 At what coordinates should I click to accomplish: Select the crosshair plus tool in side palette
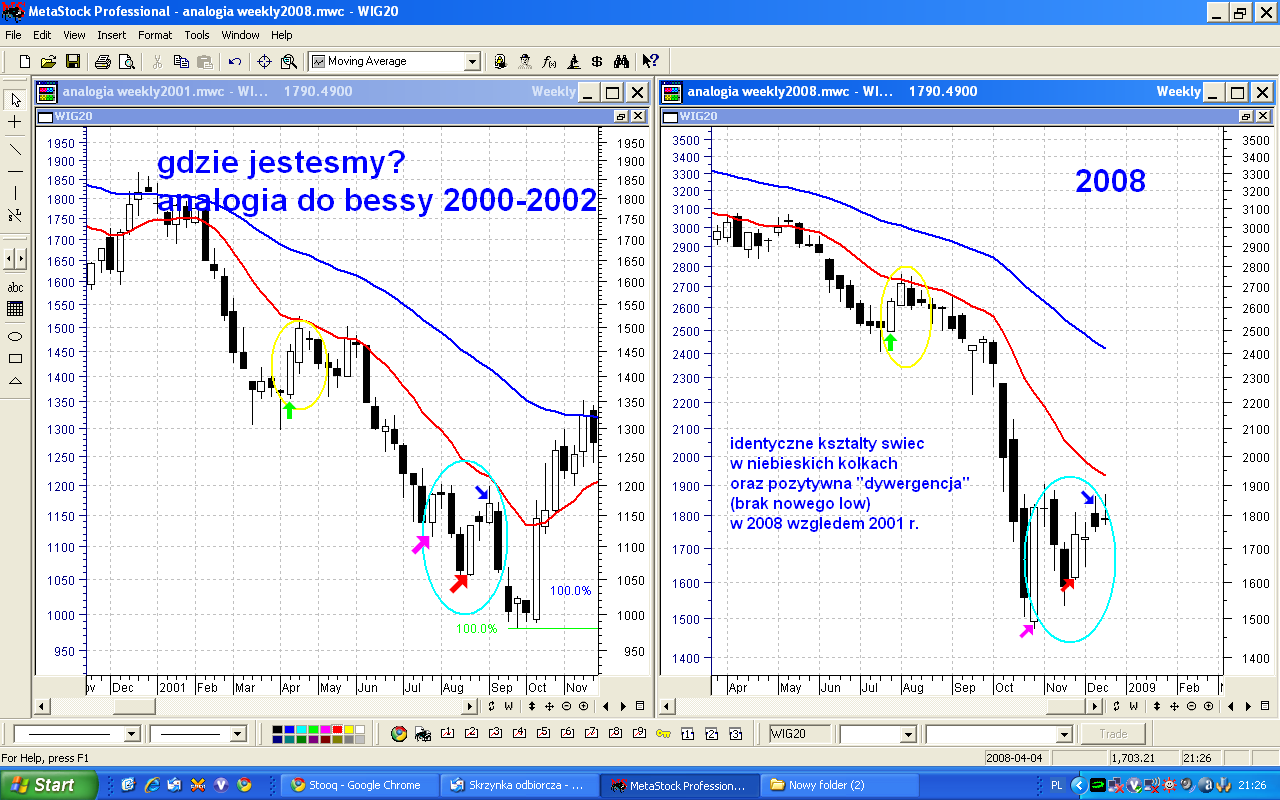click(15, 122)
